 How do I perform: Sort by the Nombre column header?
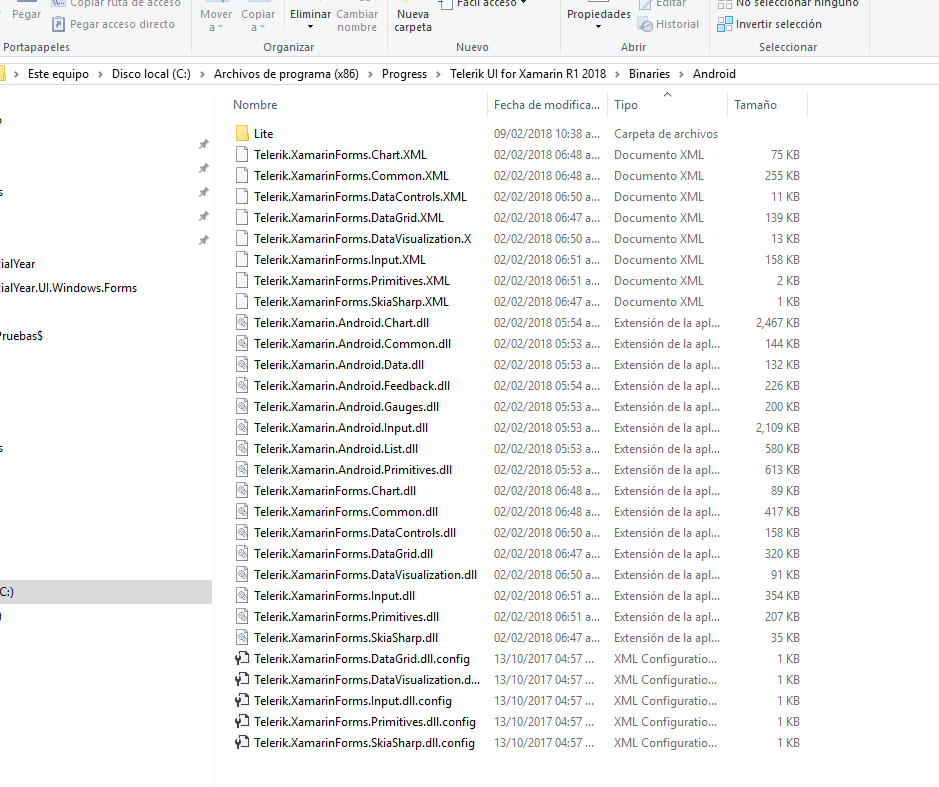(255, 105)
